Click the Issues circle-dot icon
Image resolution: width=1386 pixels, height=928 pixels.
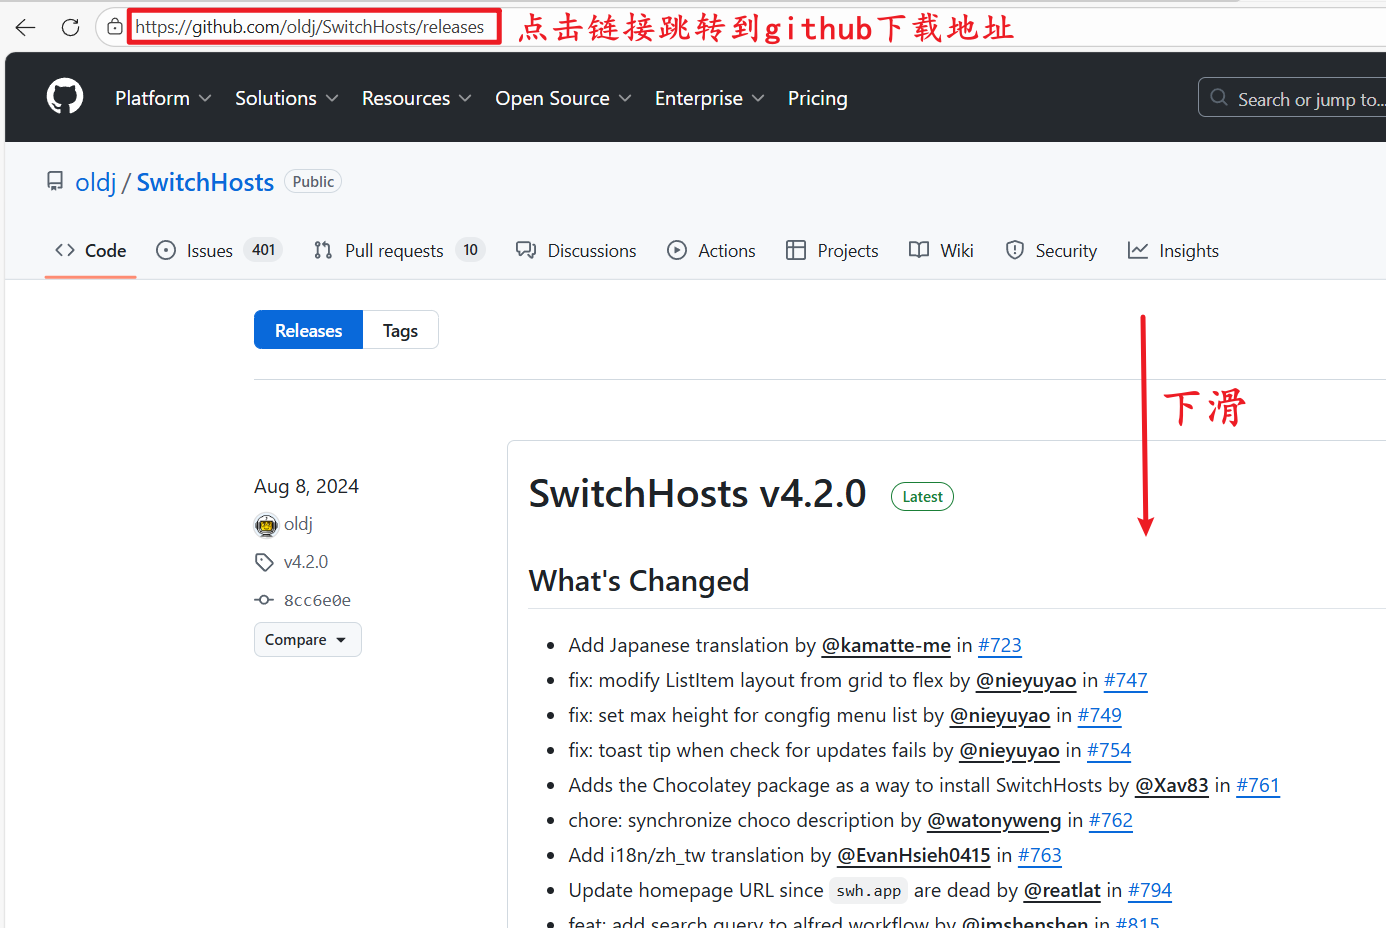166,250
